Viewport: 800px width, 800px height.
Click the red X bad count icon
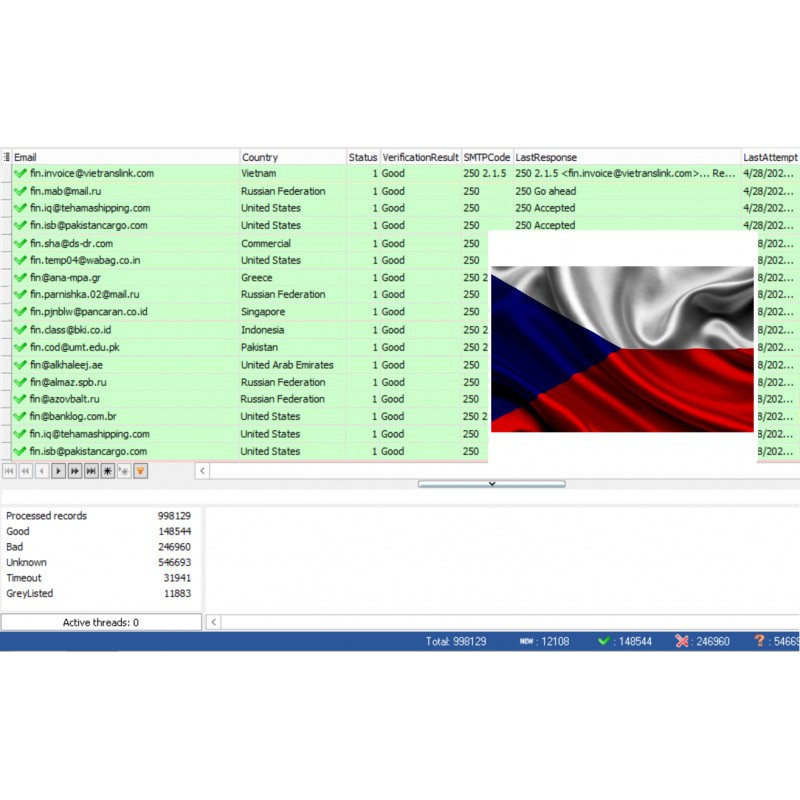tap(682, 641)
